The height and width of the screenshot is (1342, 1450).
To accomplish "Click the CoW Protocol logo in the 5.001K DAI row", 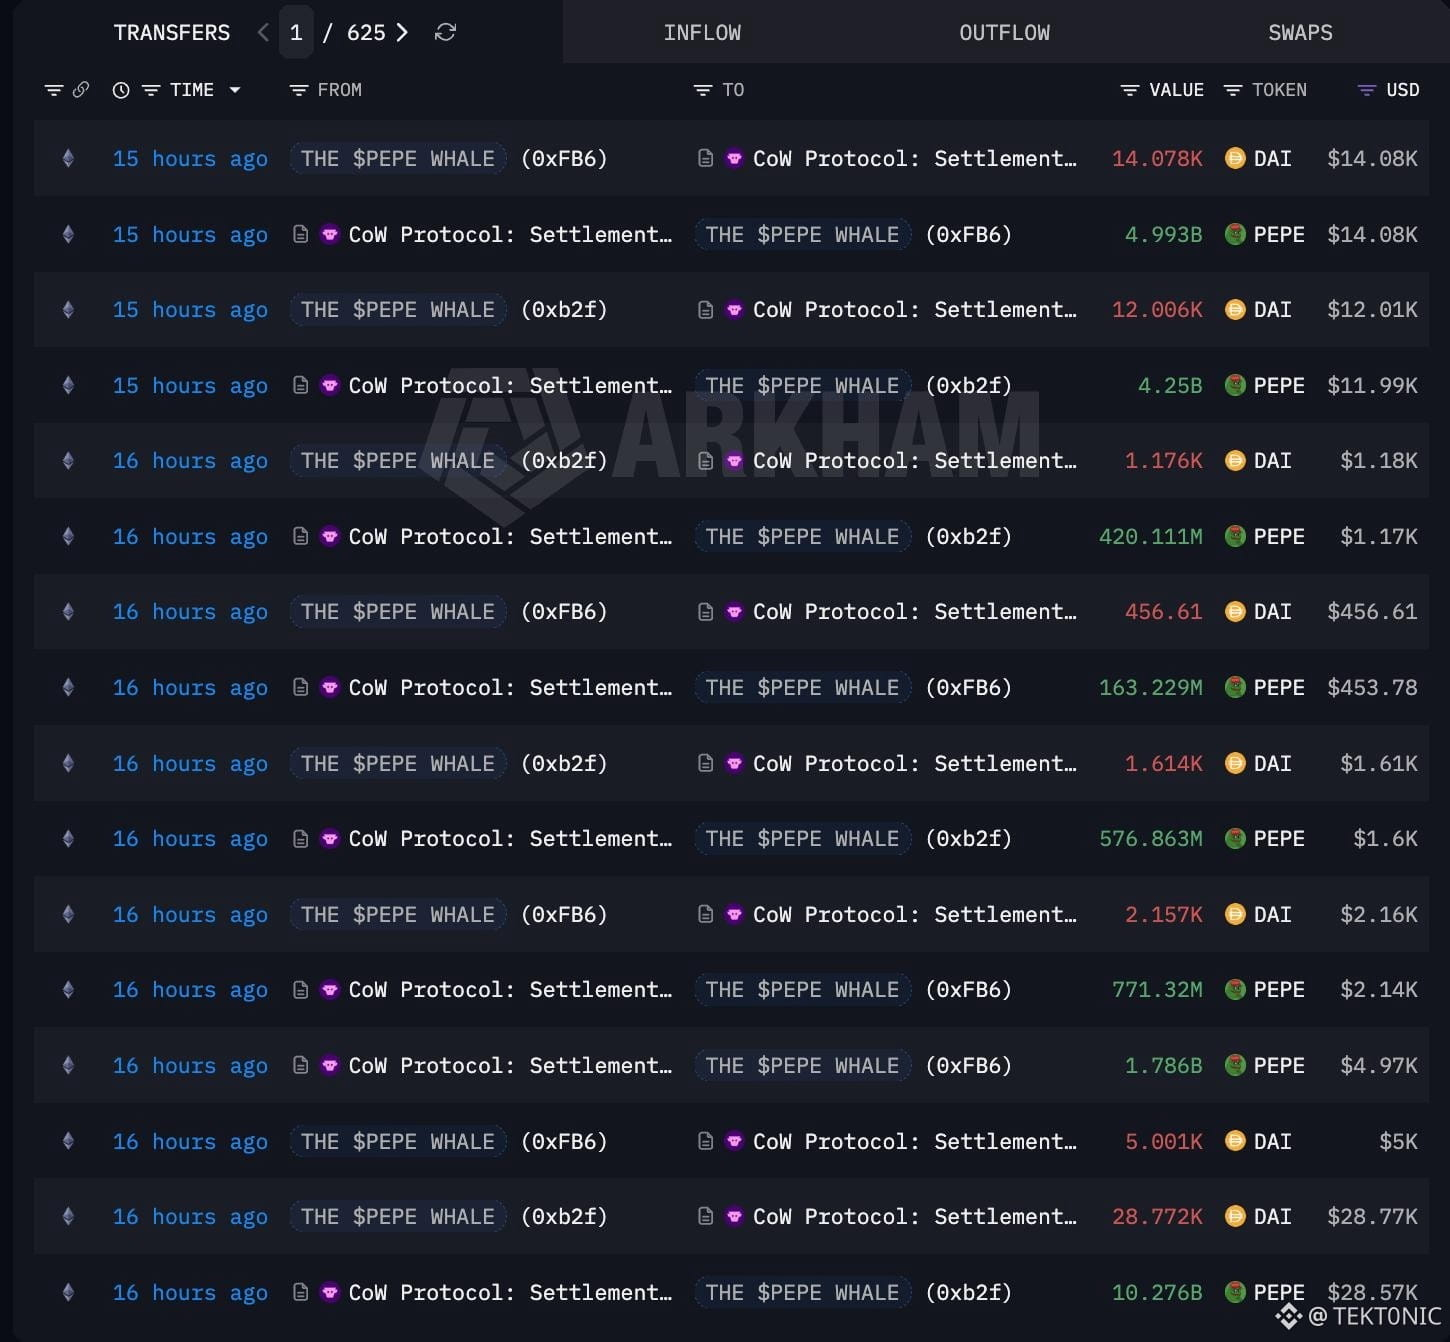I will click(734, 1141).
